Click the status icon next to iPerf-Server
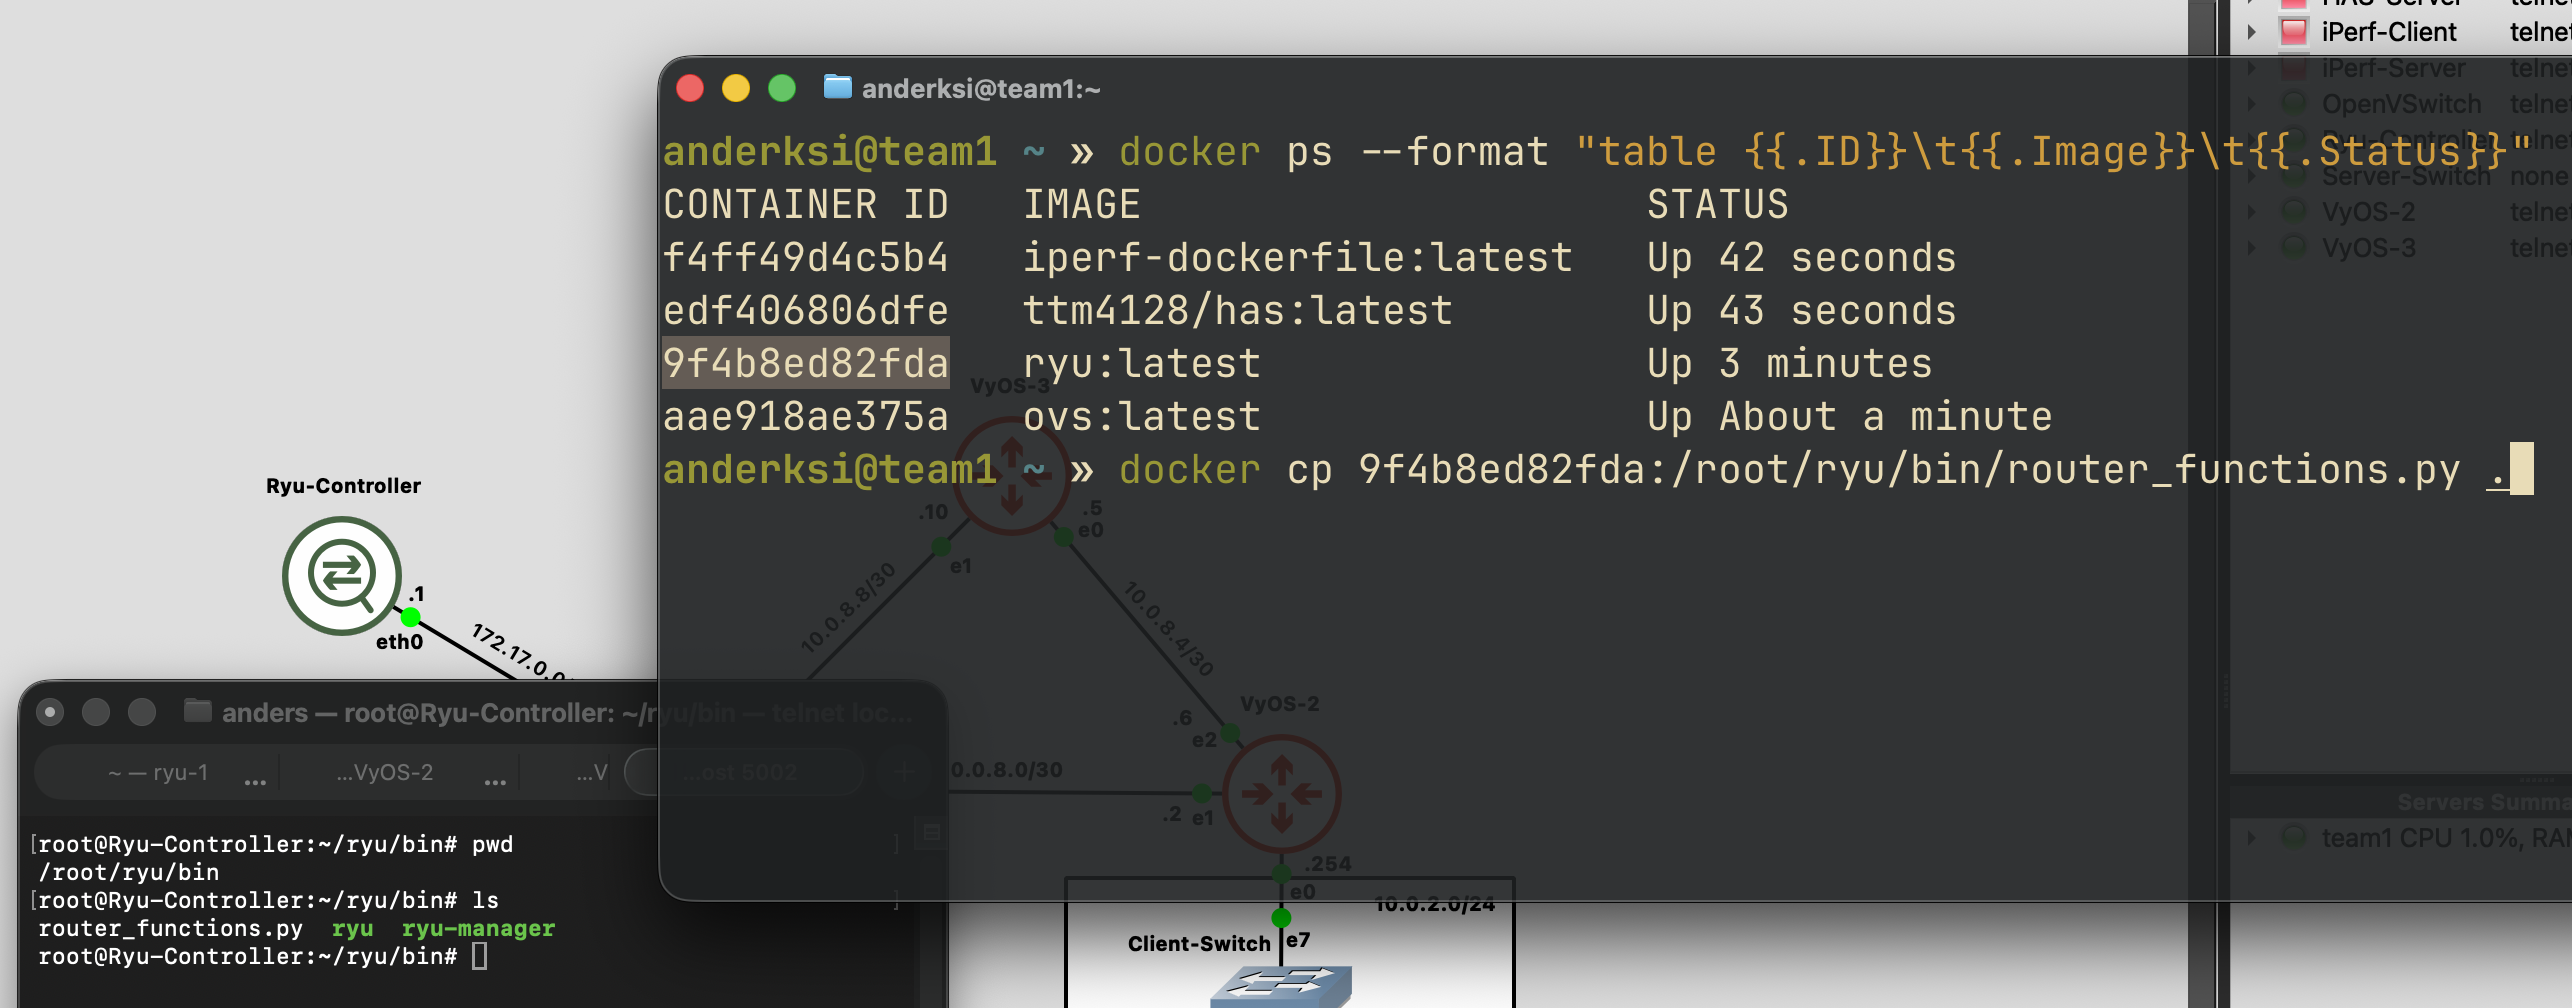This screenshot has height=1008, width=2572. pos(2293,68)
